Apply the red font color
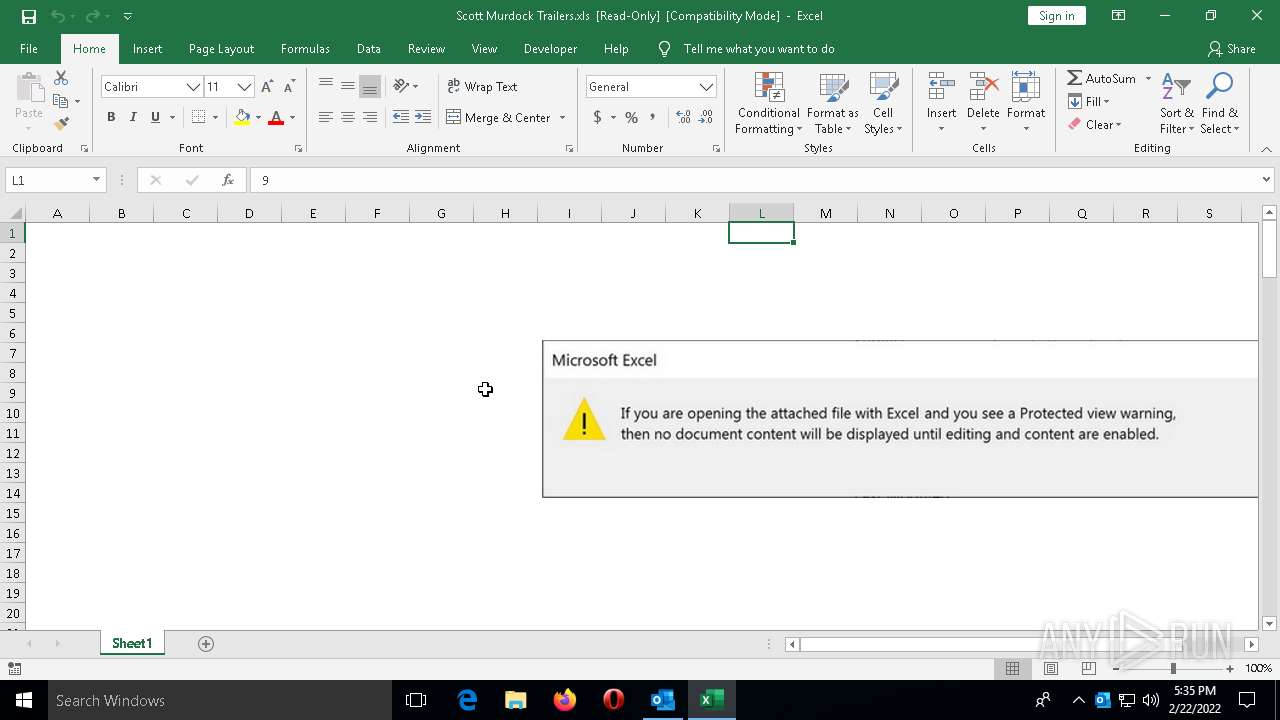This screenshot has height=720, width=1280. pyautogui.click(x=276, y=117)
